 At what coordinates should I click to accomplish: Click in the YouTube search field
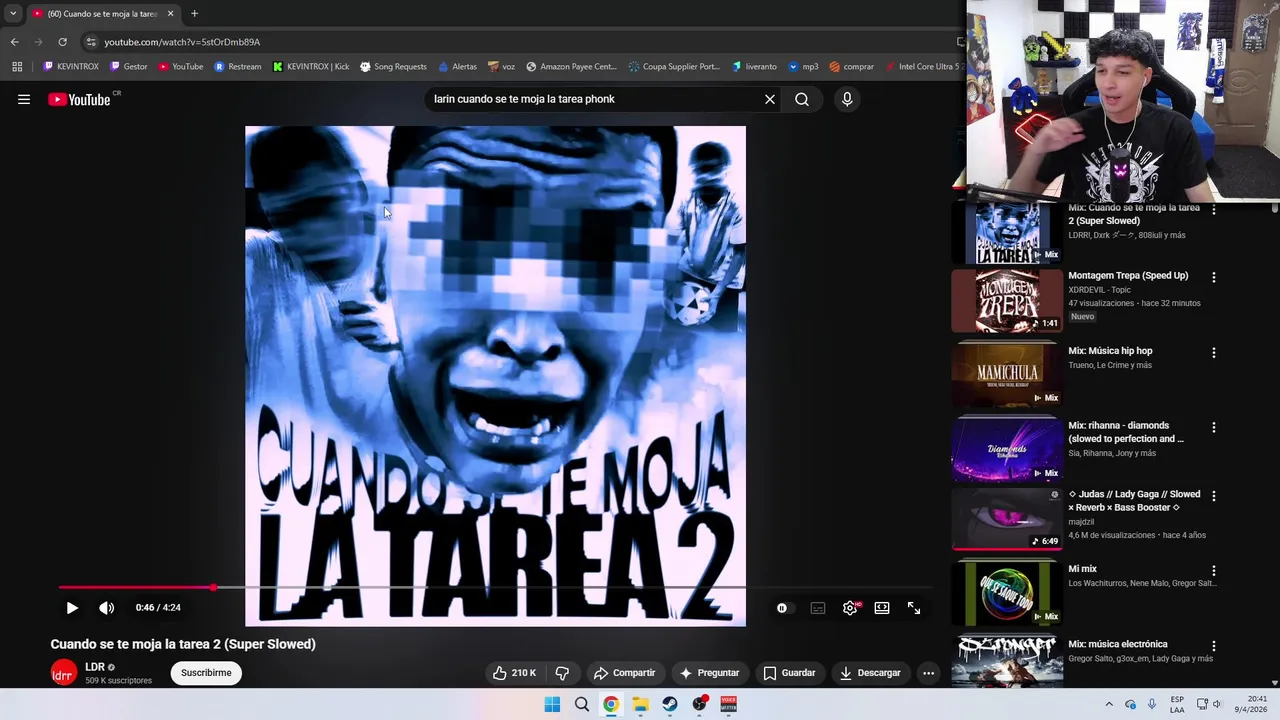point(594,99)
